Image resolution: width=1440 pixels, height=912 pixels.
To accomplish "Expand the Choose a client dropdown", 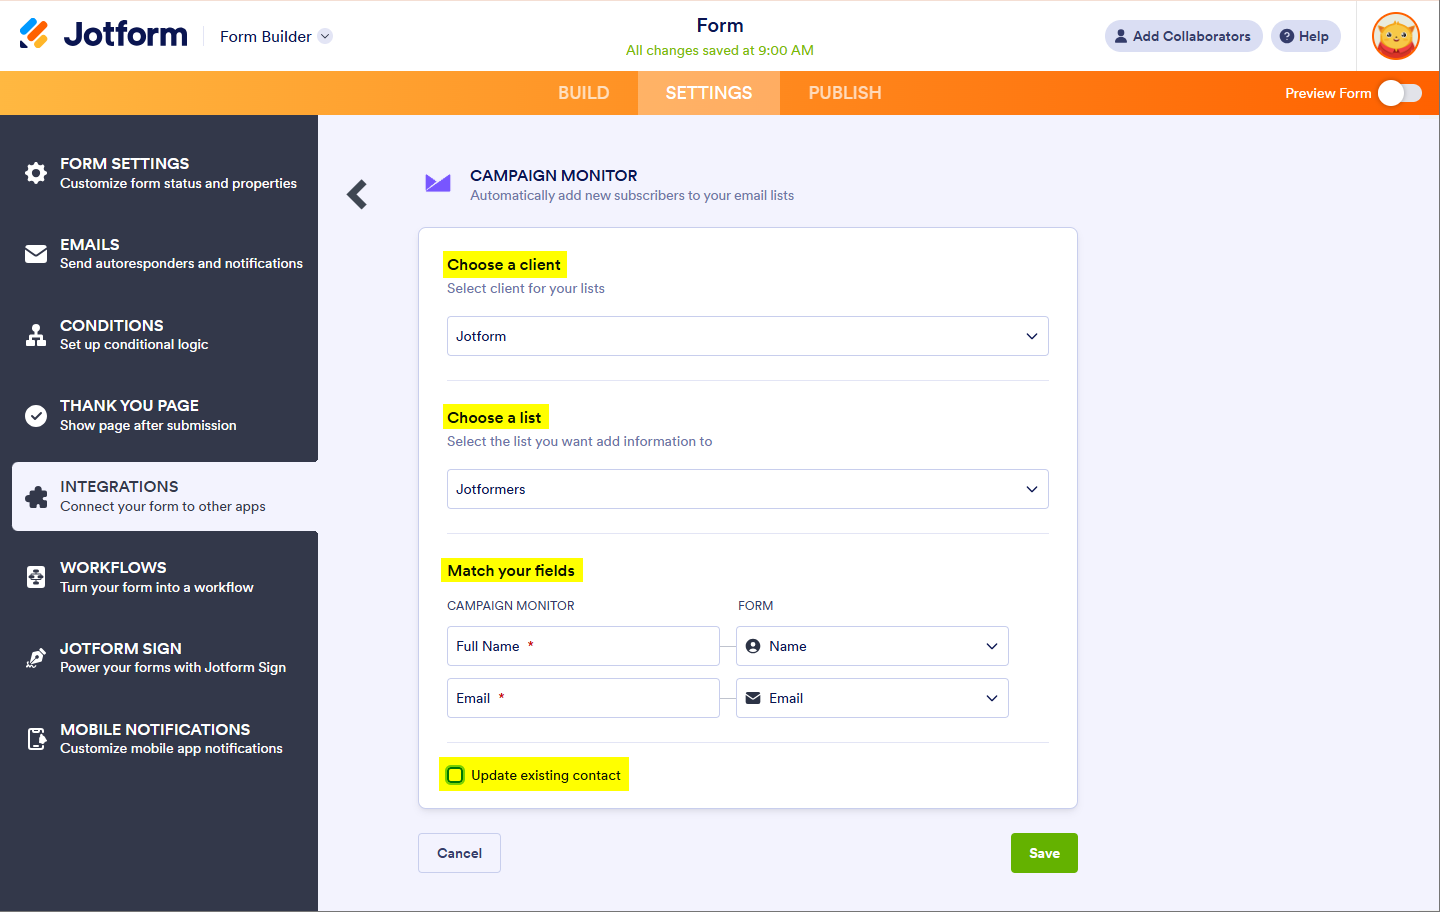I will [x=747, y=336].
